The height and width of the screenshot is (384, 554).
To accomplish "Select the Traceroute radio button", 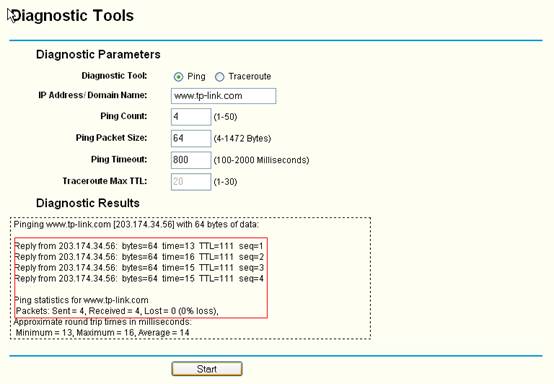I will coord(219,77).
